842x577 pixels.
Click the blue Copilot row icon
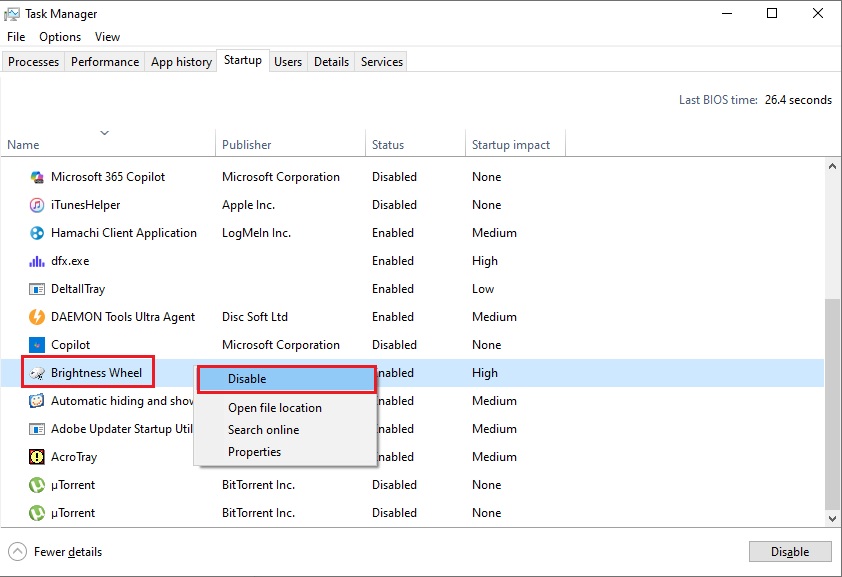pos(37,345)
